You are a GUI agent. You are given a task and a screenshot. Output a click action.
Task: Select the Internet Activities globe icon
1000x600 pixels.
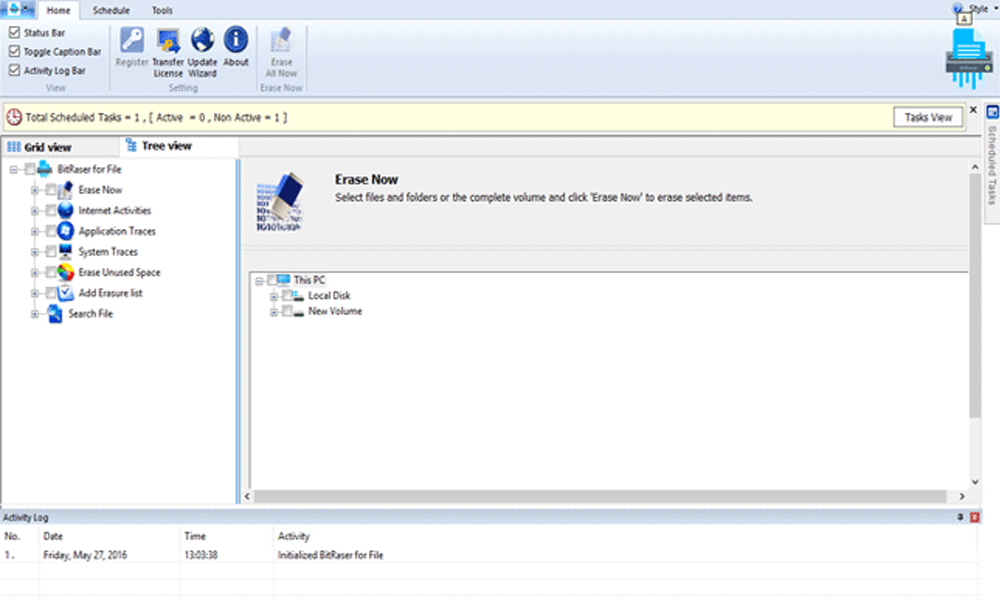click(x=66, y=210)
